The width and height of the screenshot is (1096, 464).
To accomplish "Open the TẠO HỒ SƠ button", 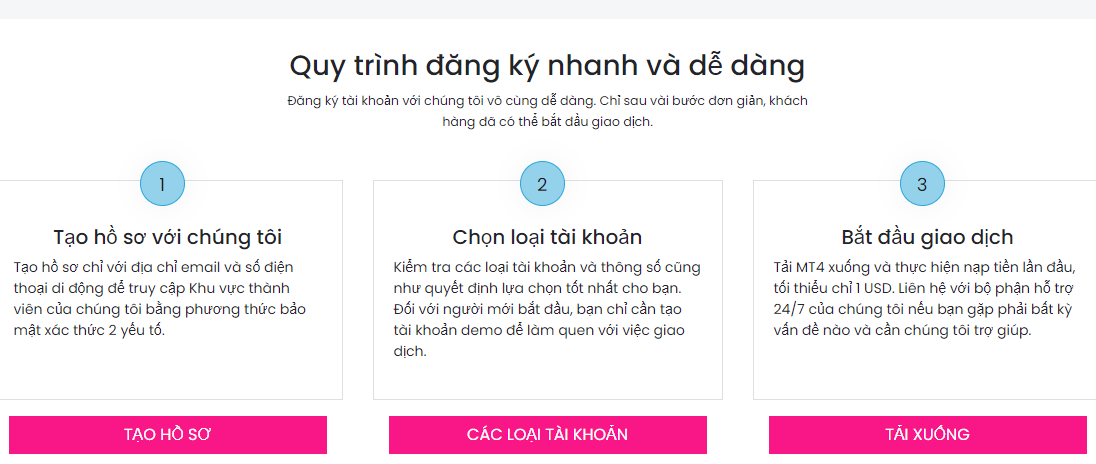I will click(x=168, y=435).
